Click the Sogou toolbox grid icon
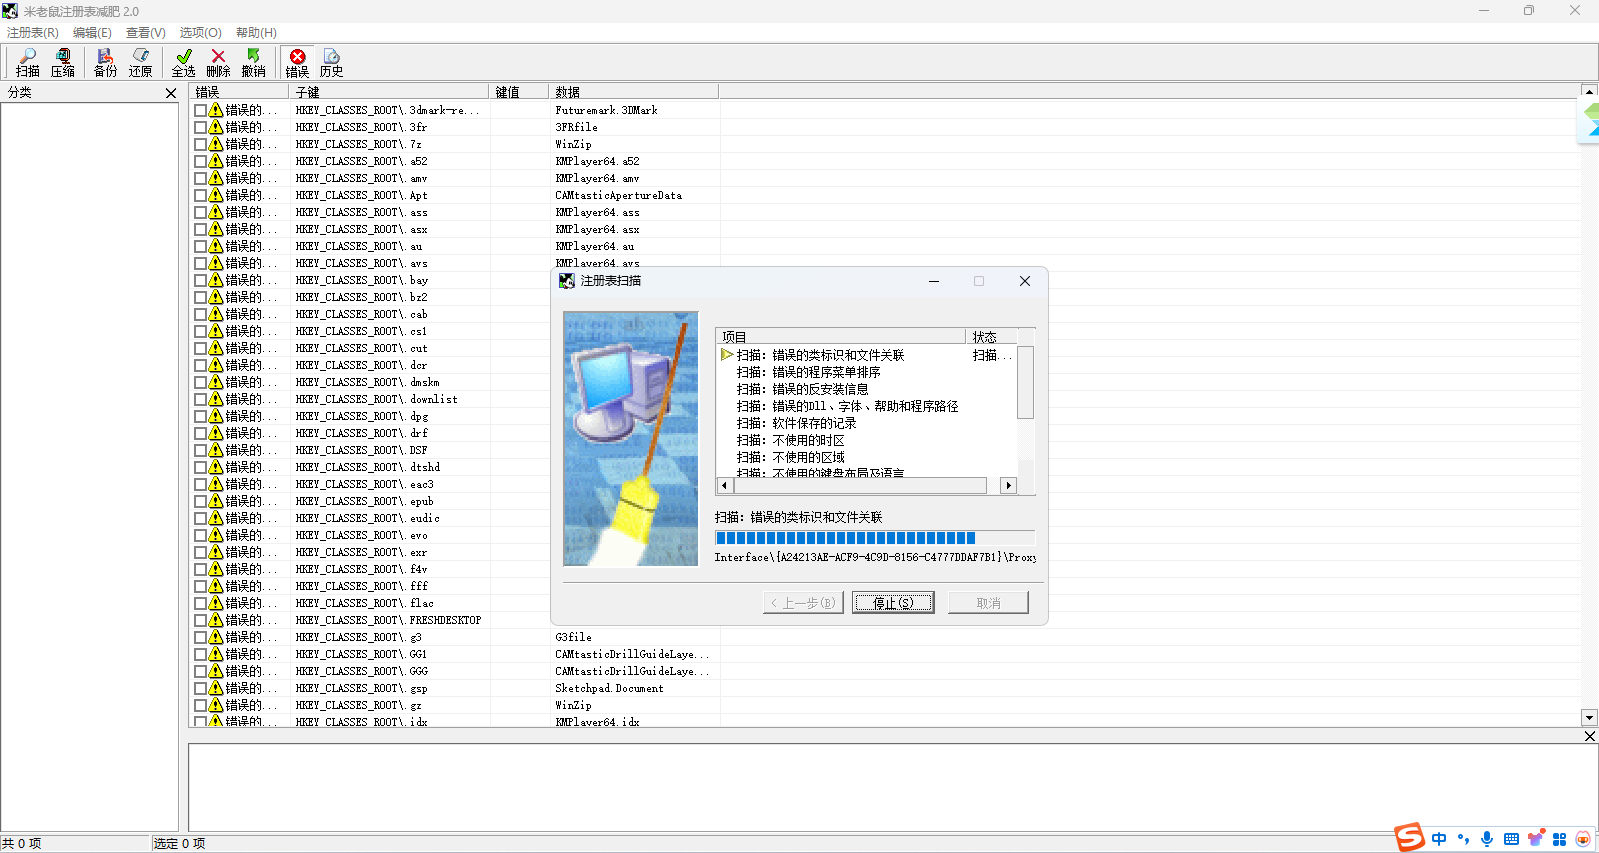This screenshot has height=853, width=1599. pos(1559,839)
